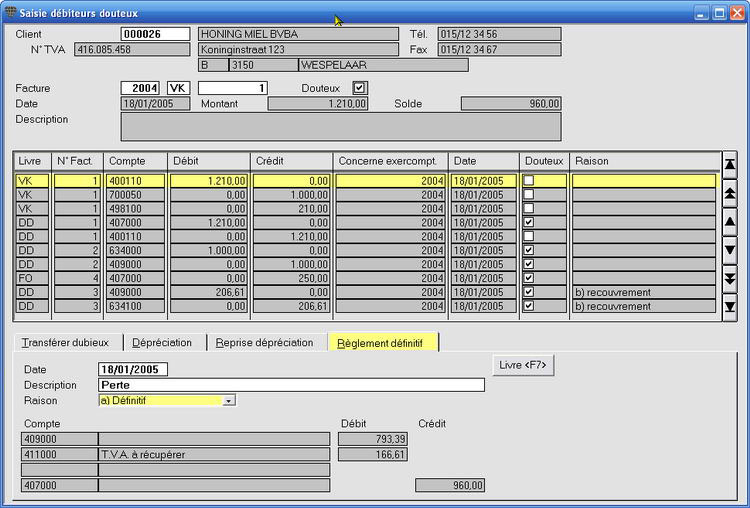Click the Compte column header in grid
This screenshot has width=750, height=508.
click(x=135, y=161)
